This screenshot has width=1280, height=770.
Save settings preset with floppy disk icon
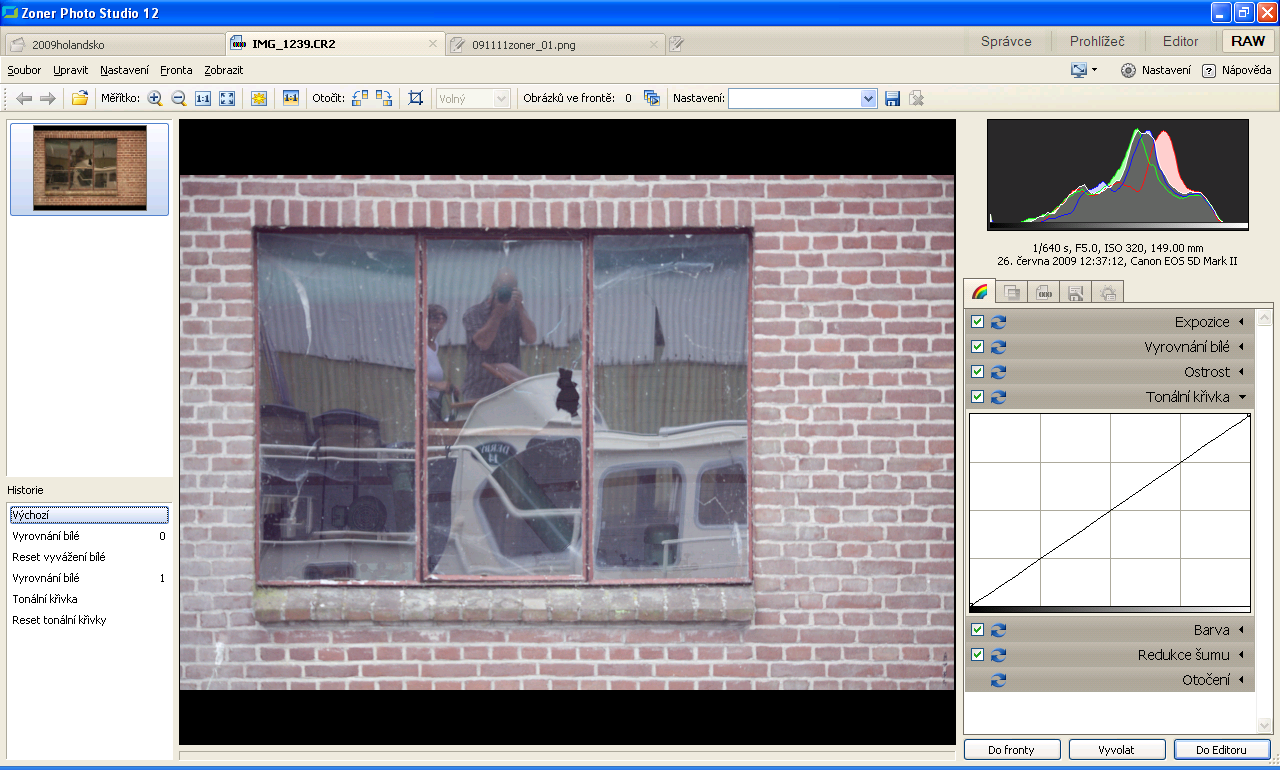(893, 98)
